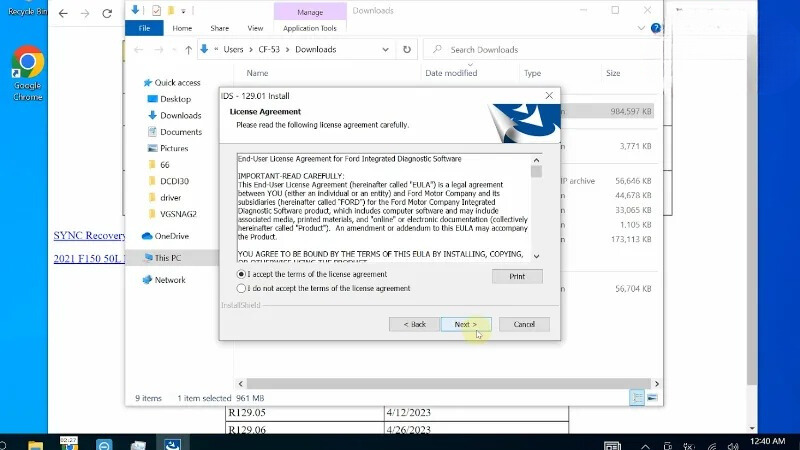The width and height of the screenshot is (800, 450).
Task: Open the Share ribbon tab
Action: coord(219,28)
